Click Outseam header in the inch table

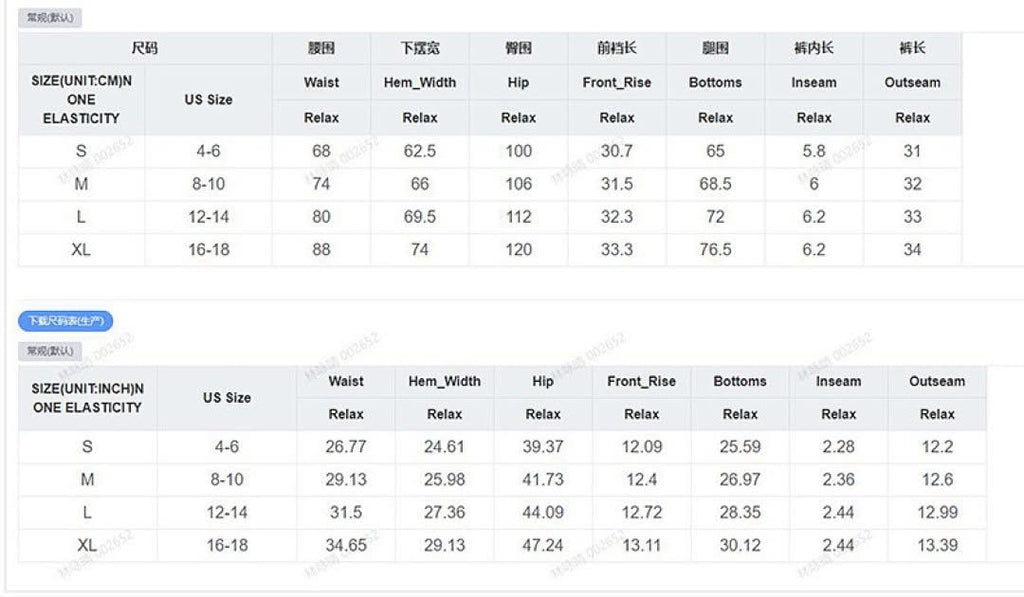click(x=937, y=381)
